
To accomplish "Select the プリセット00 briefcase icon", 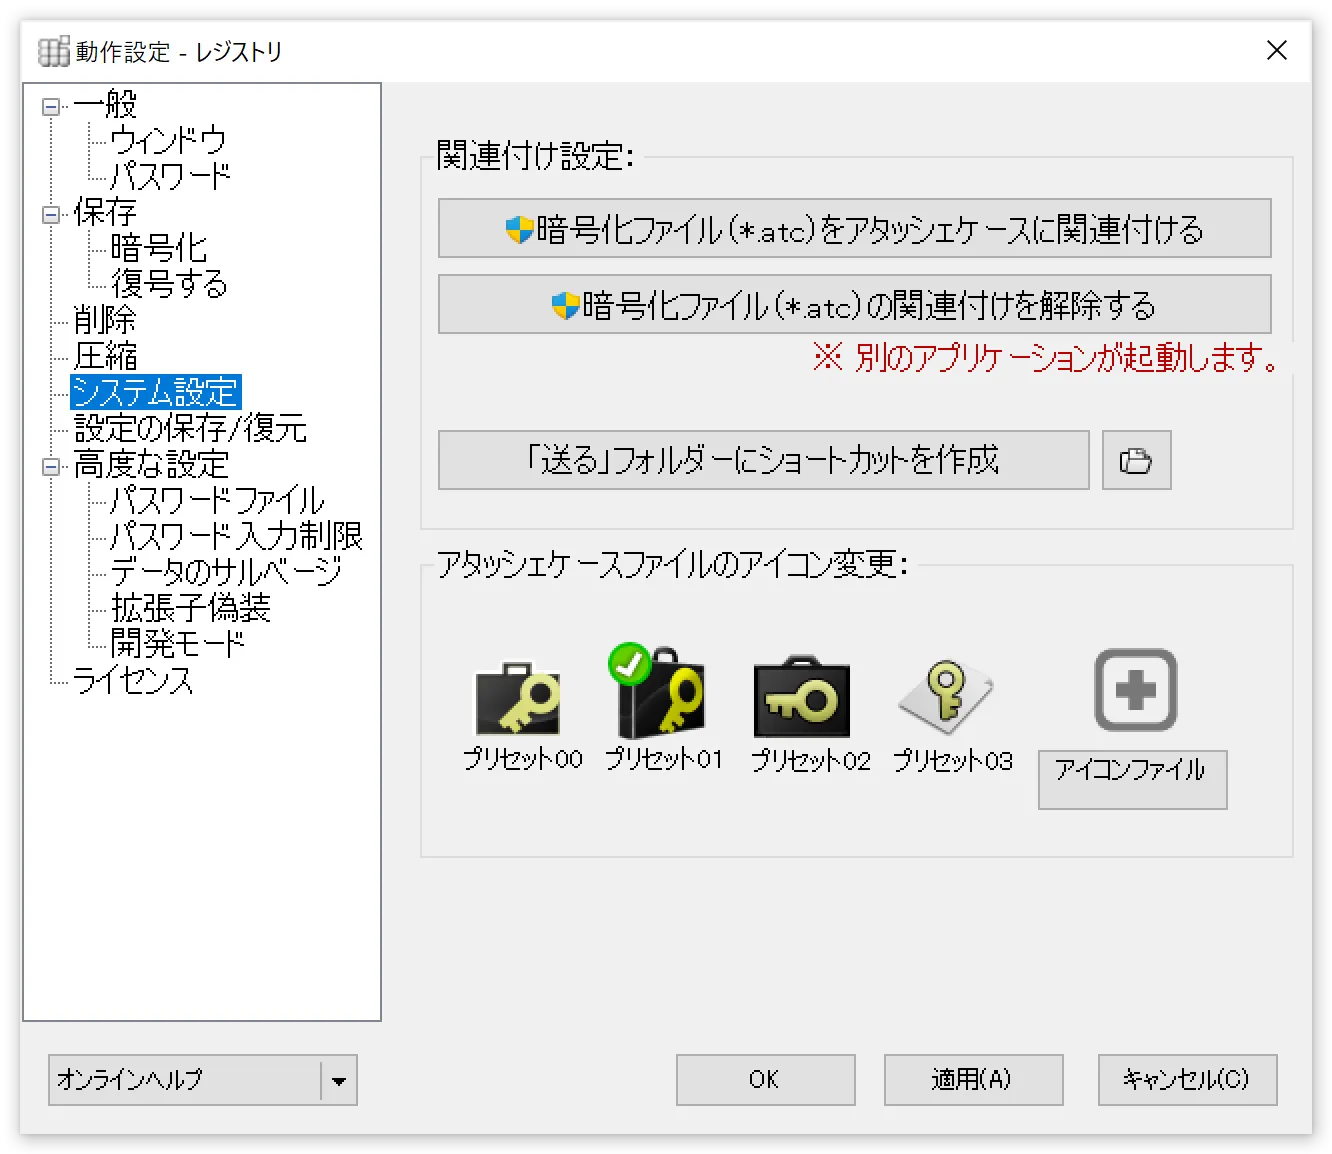I will tap(519, 697).
